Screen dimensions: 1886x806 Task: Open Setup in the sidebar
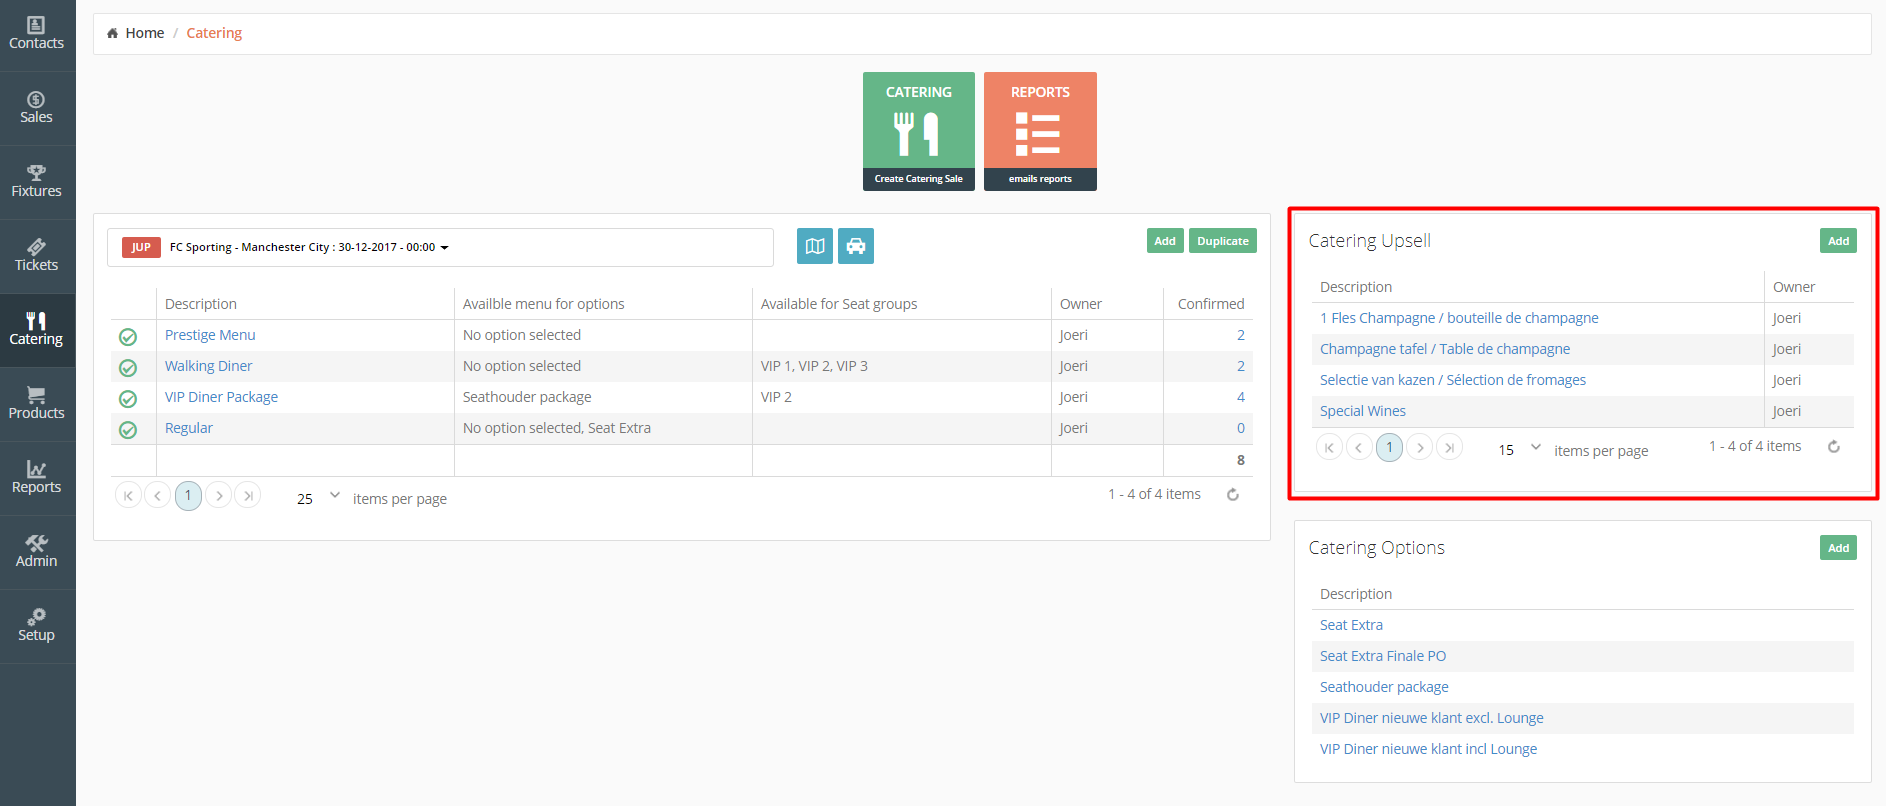click(x=37, y=627)
